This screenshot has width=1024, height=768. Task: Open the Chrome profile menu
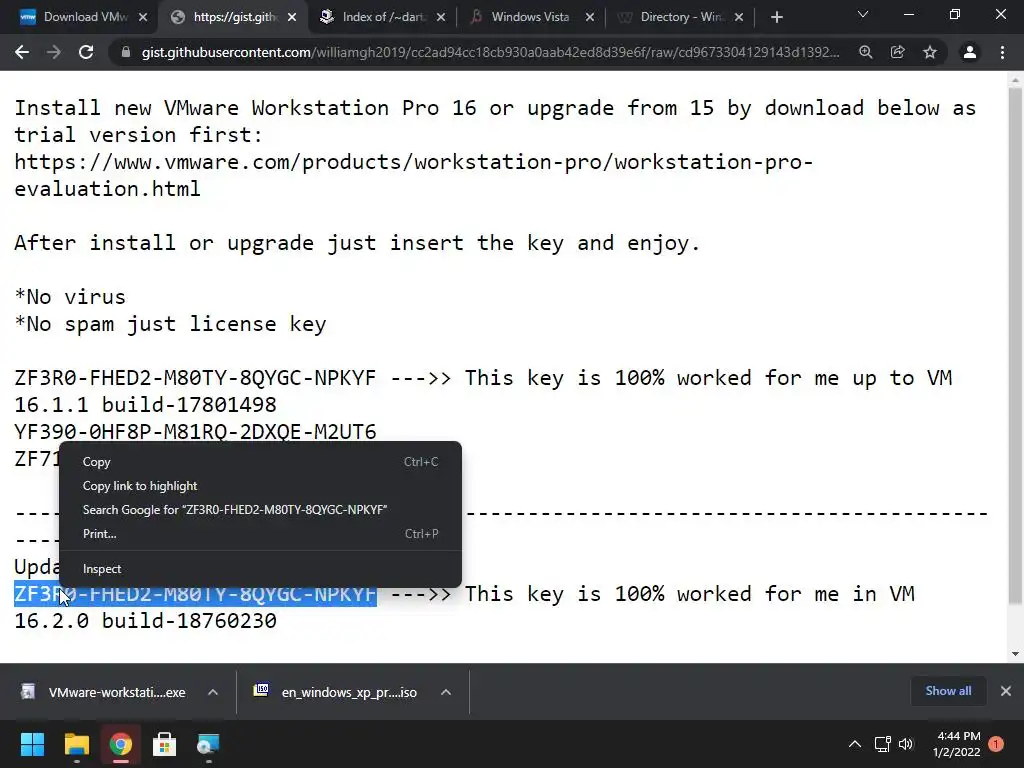(x=970, y=52)
